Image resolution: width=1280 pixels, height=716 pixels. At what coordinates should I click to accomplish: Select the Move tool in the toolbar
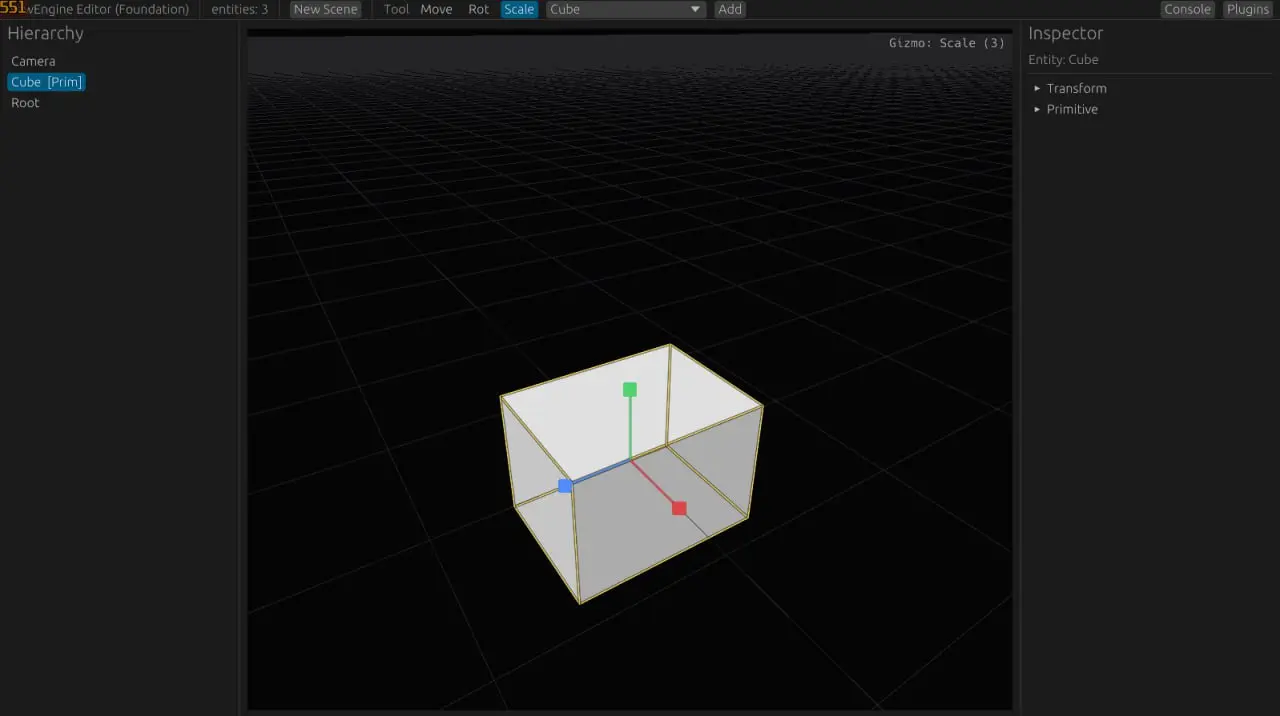[x=436, y=9]
